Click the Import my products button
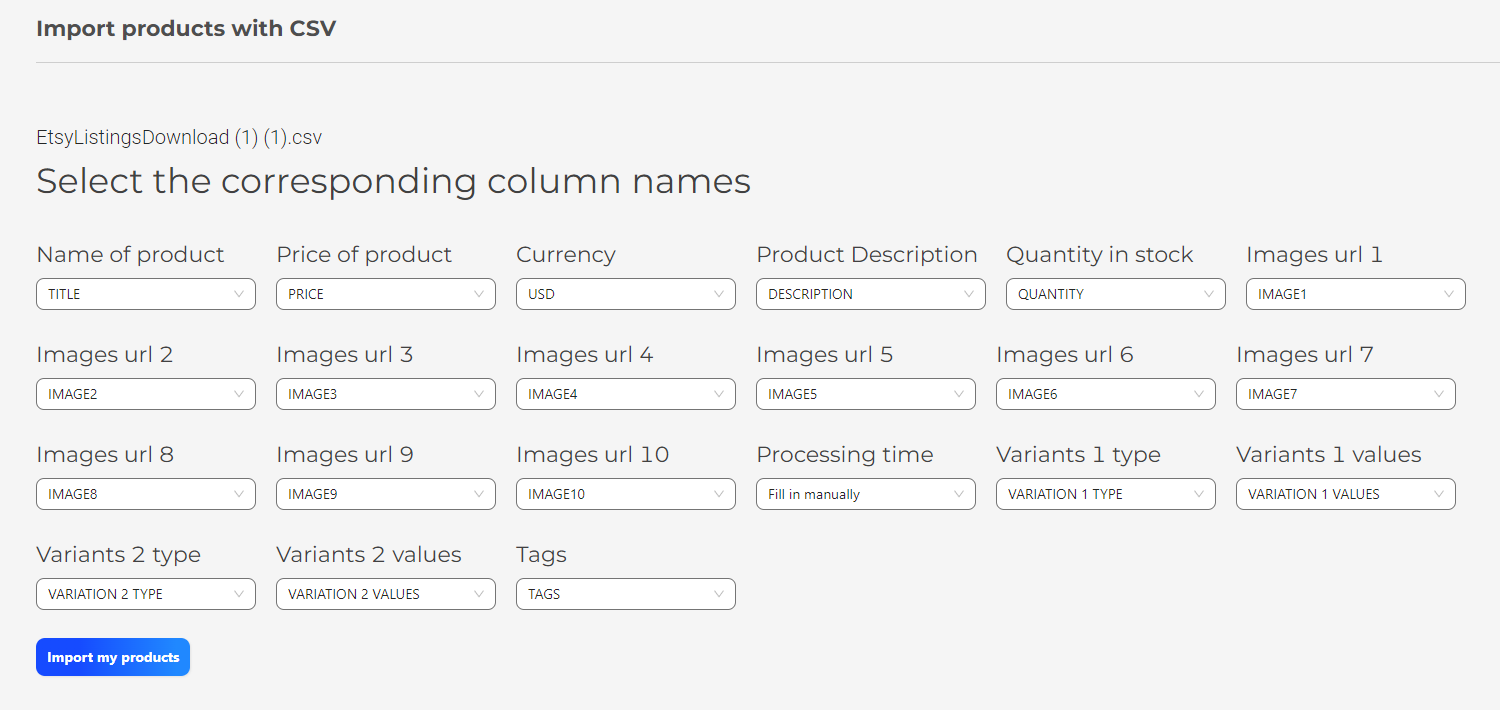The width and height of the screenshot is (1500, 710). 113,657
